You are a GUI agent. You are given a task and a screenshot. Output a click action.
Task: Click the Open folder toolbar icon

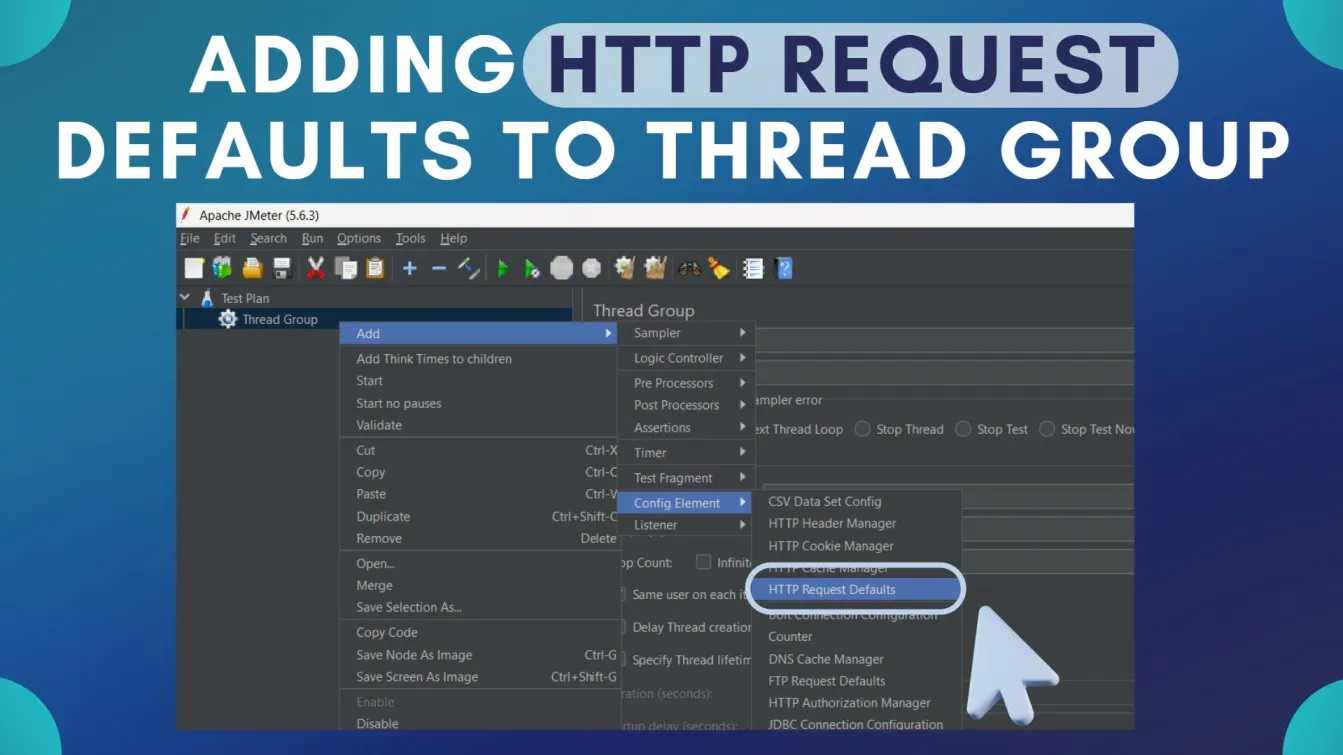pos(252,268)
